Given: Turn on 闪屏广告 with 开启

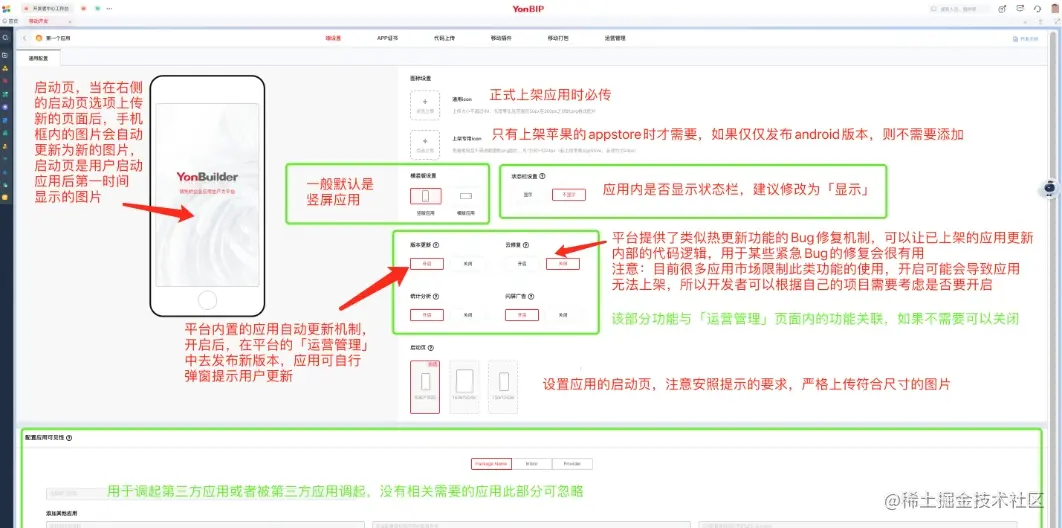Looking at the screenshot, I should tap(522, 315).
